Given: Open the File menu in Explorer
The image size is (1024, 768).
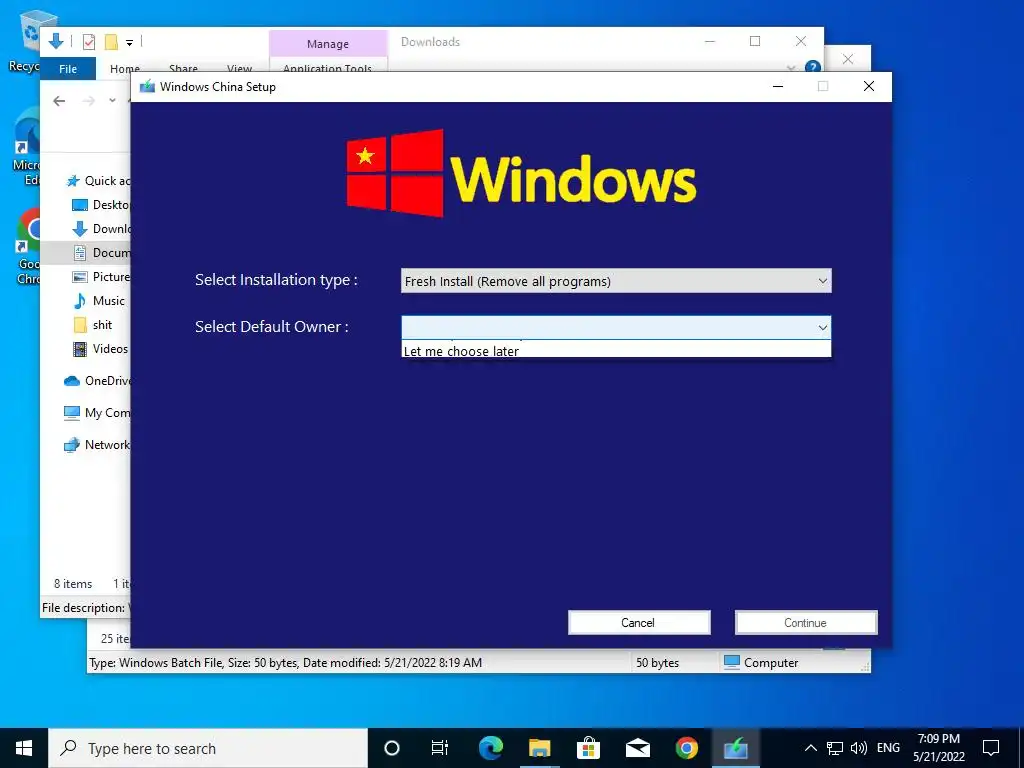Looking at the screenshot, I should tap(68, 69).
